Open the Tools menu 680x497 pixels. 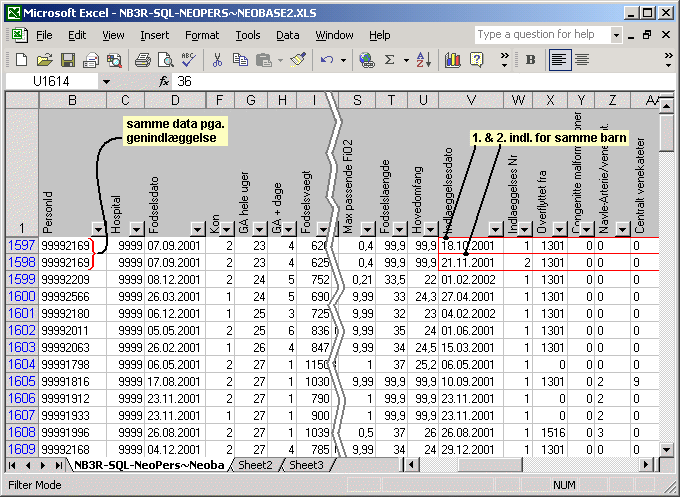coord(248,35)
